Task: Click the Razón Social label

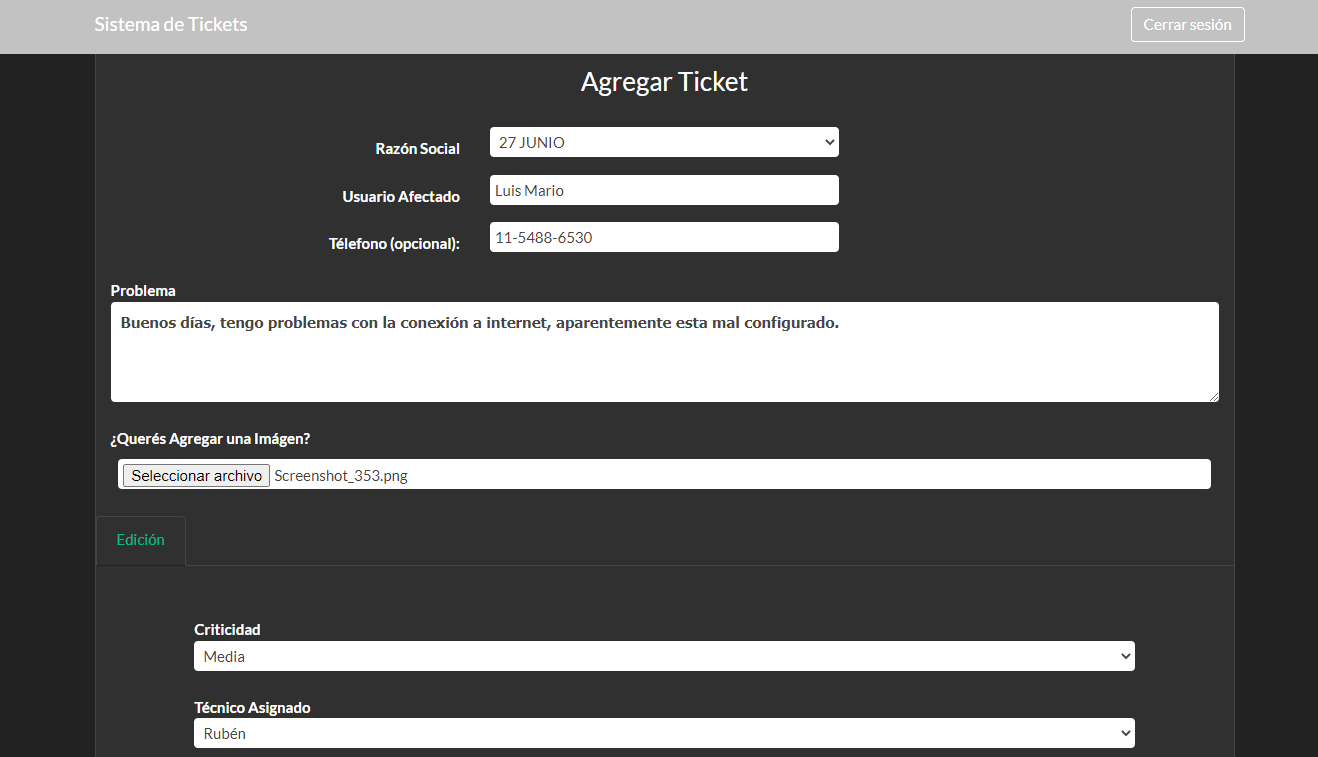Action: click(417, 149)
